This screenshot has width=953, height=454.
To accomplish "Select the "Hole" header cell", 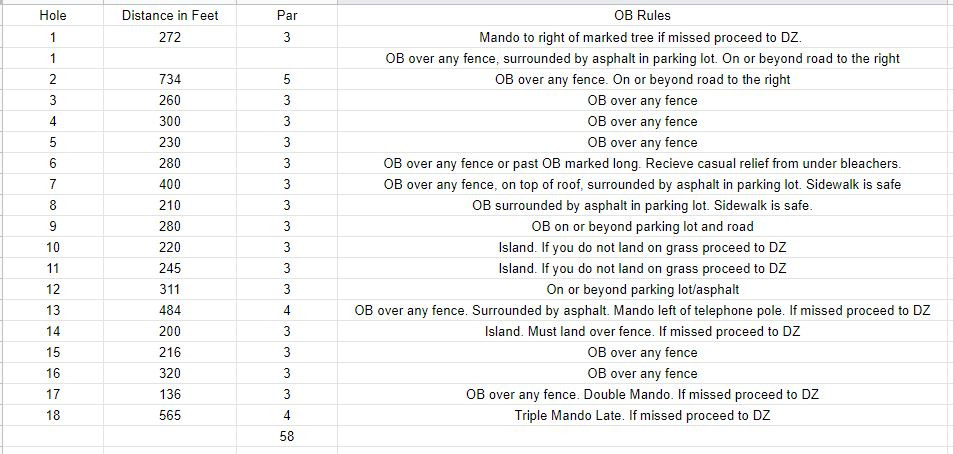I will [x=53, y=16].
